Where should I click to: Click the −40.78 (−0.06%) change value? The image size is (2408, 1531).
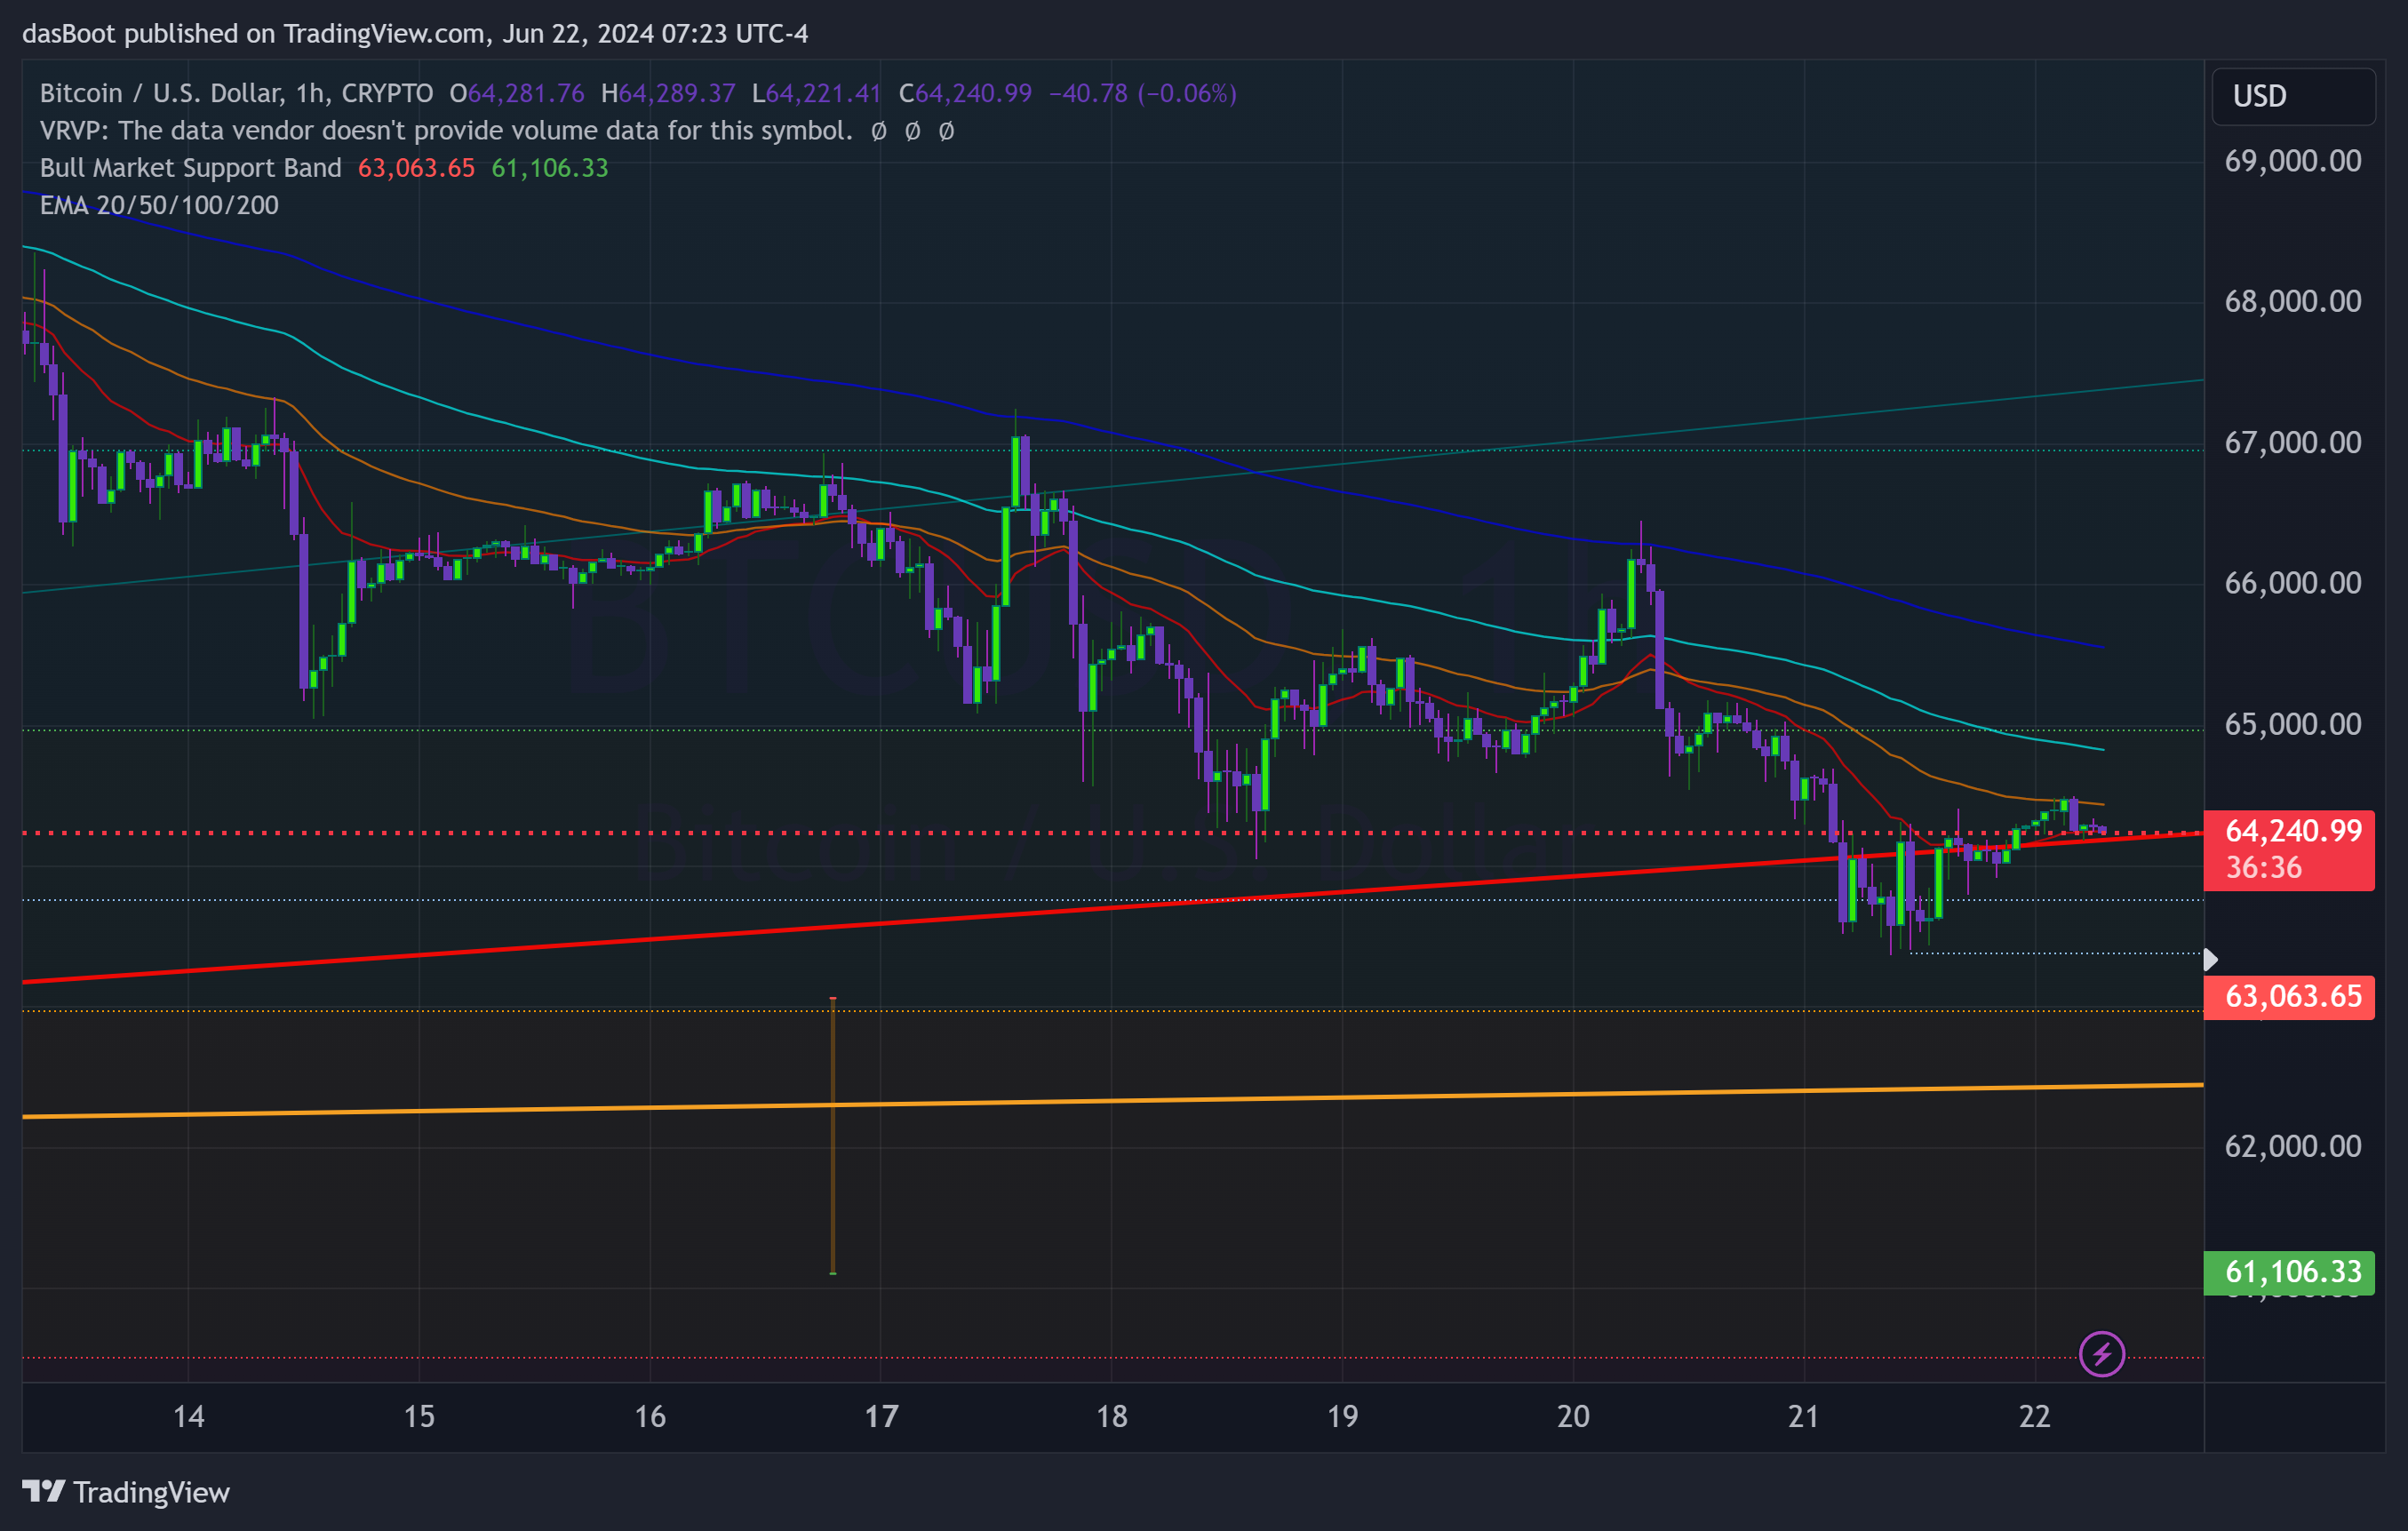[x=1143, y=93]
